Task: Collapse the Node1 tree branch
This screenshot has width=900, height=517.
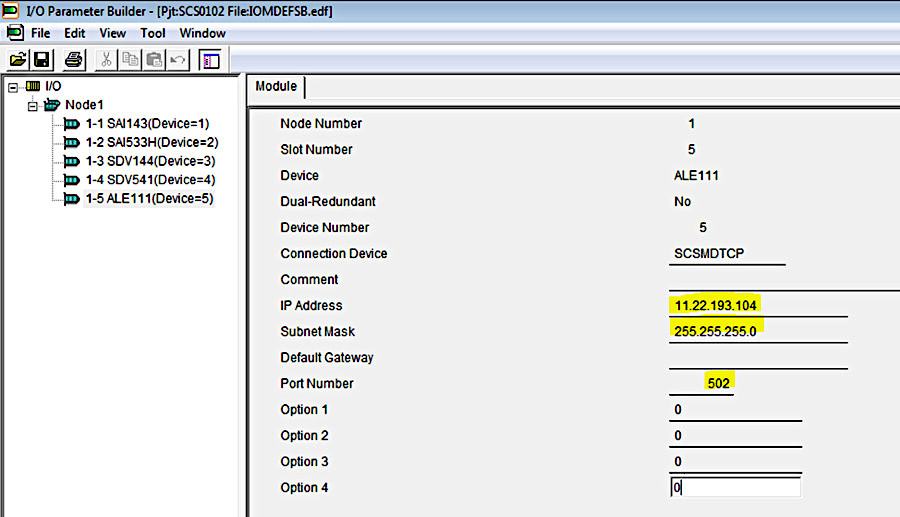Action: tap(33, 106)
